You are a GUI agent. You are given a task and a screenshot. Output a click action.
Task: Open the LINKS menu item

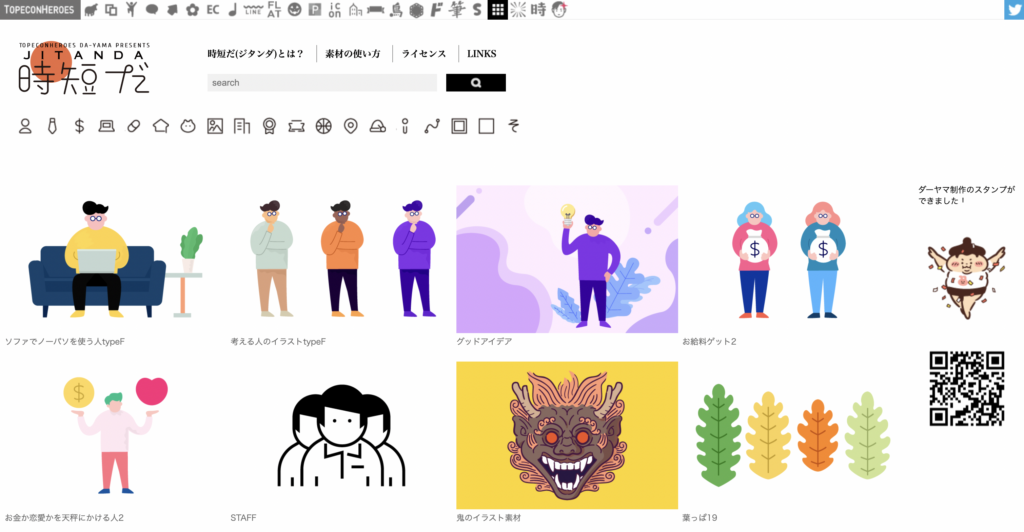click(480, 54)
